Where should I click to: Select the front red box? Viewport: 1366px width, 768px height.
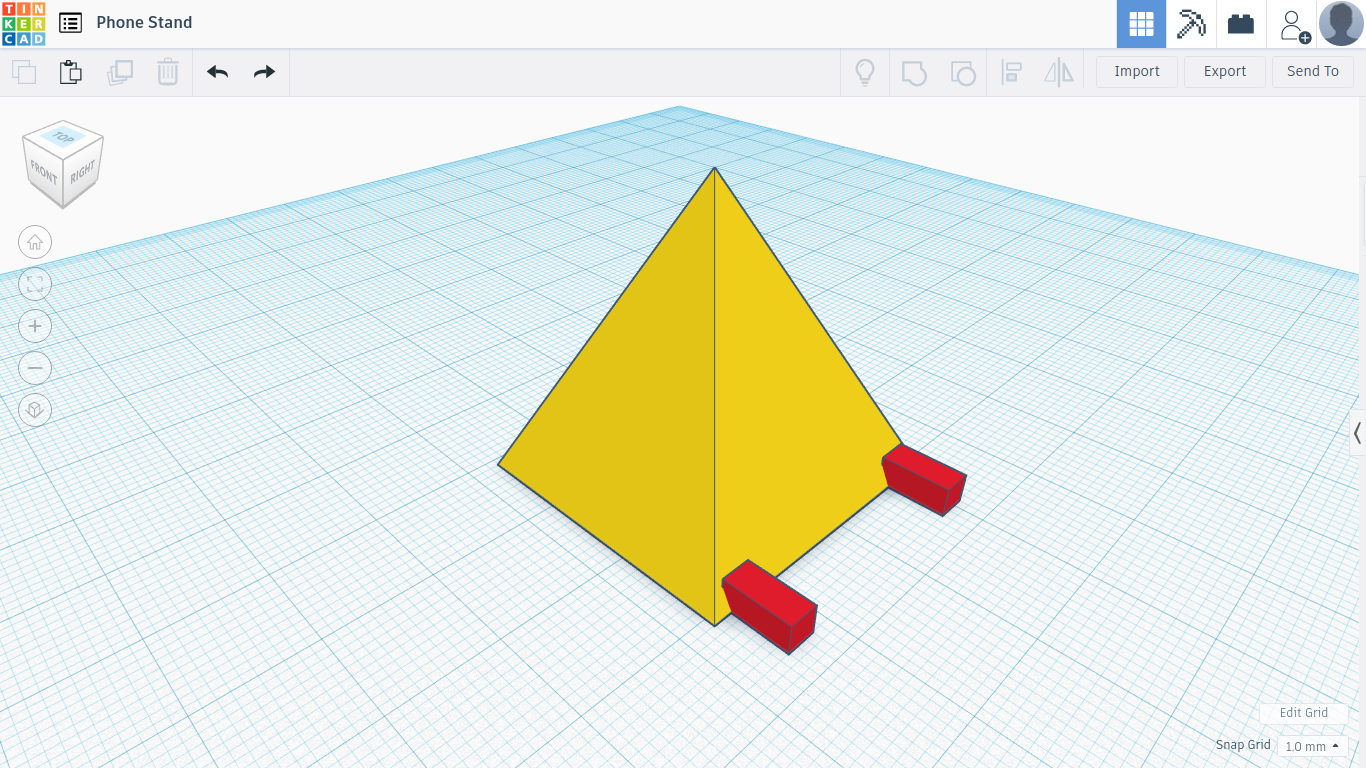pyautogui.click(x=770, y=607)
